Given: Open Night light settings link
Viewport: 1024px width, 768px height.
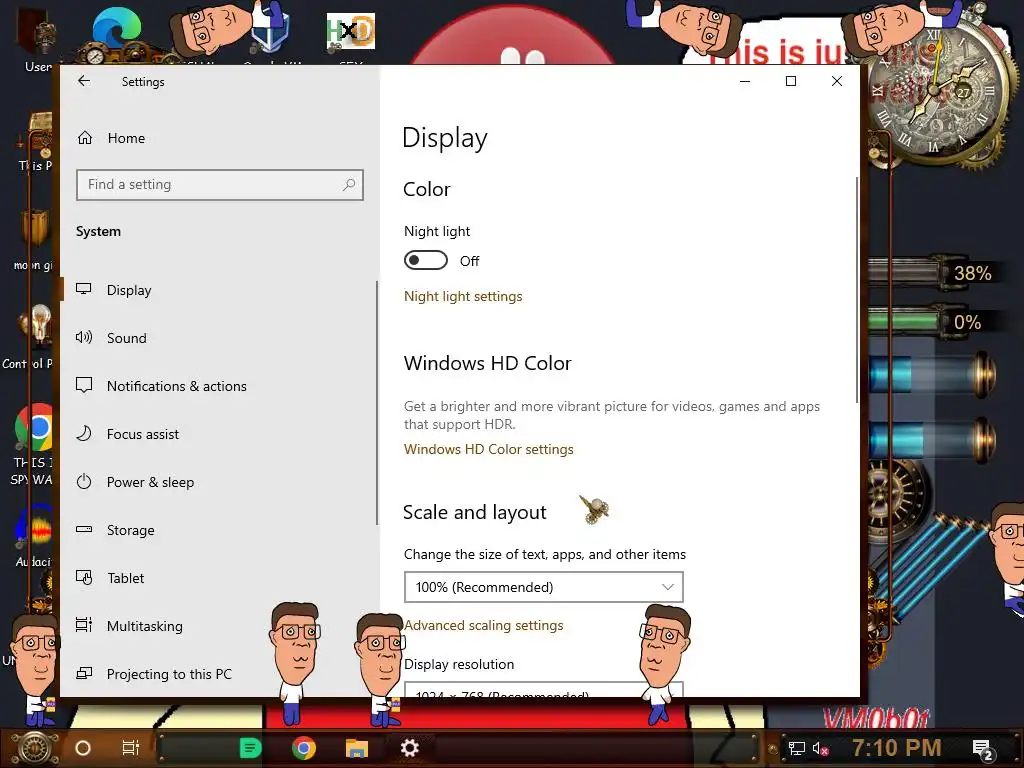Looking at the screenshot, I should point(463,296).
